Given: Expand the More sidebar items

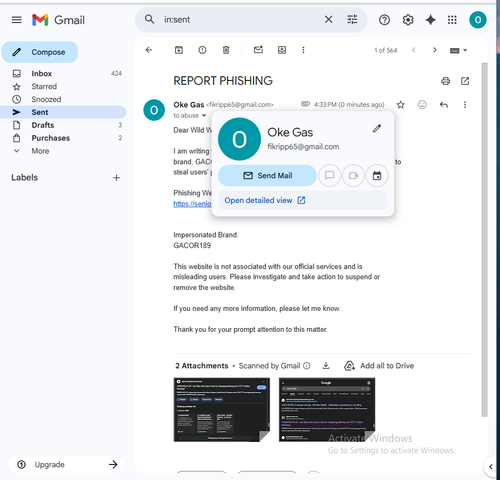Looking at the screenshot, I should [63, 151].
